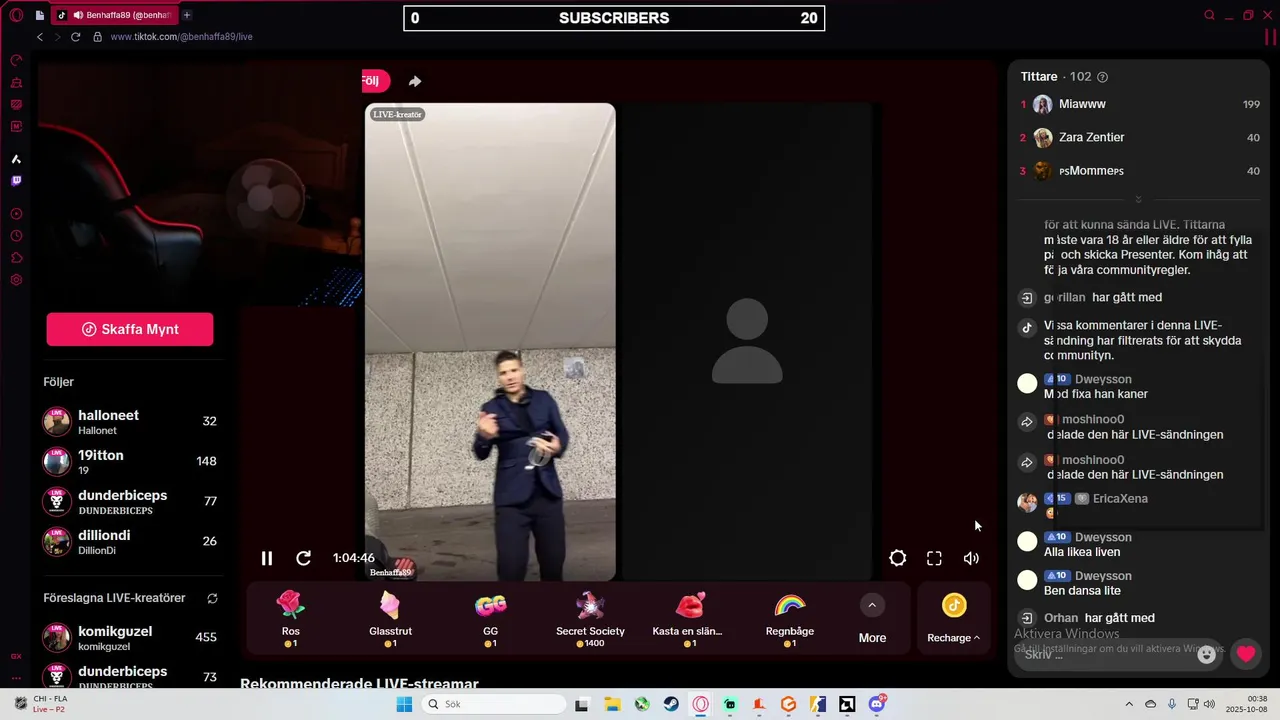Mute the live video volume
This screenshot has width=1280, height=720.
971,558
